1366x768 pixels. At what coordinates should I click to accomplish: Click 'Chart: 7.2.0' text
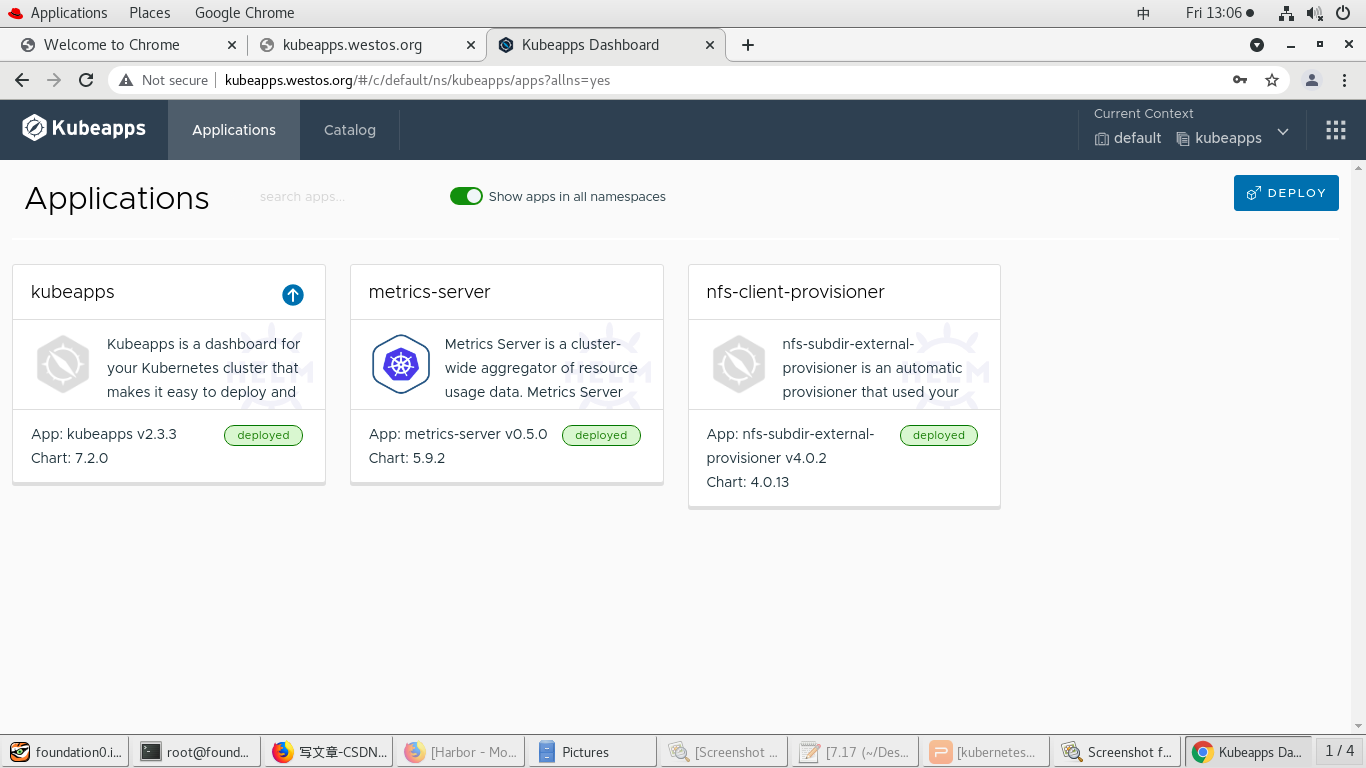pos(70,458)
